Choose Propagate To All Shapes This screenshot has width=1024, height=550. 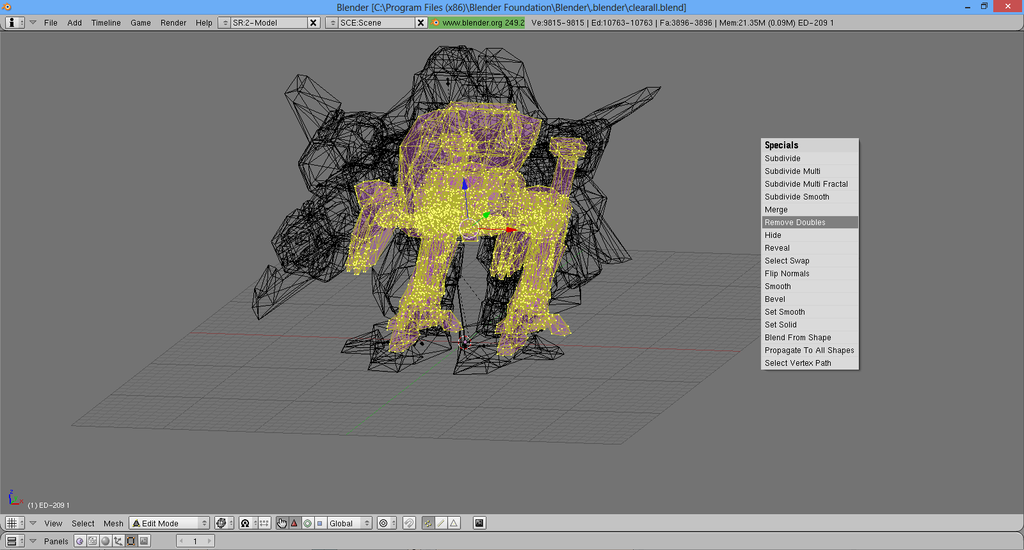(810, 351)
